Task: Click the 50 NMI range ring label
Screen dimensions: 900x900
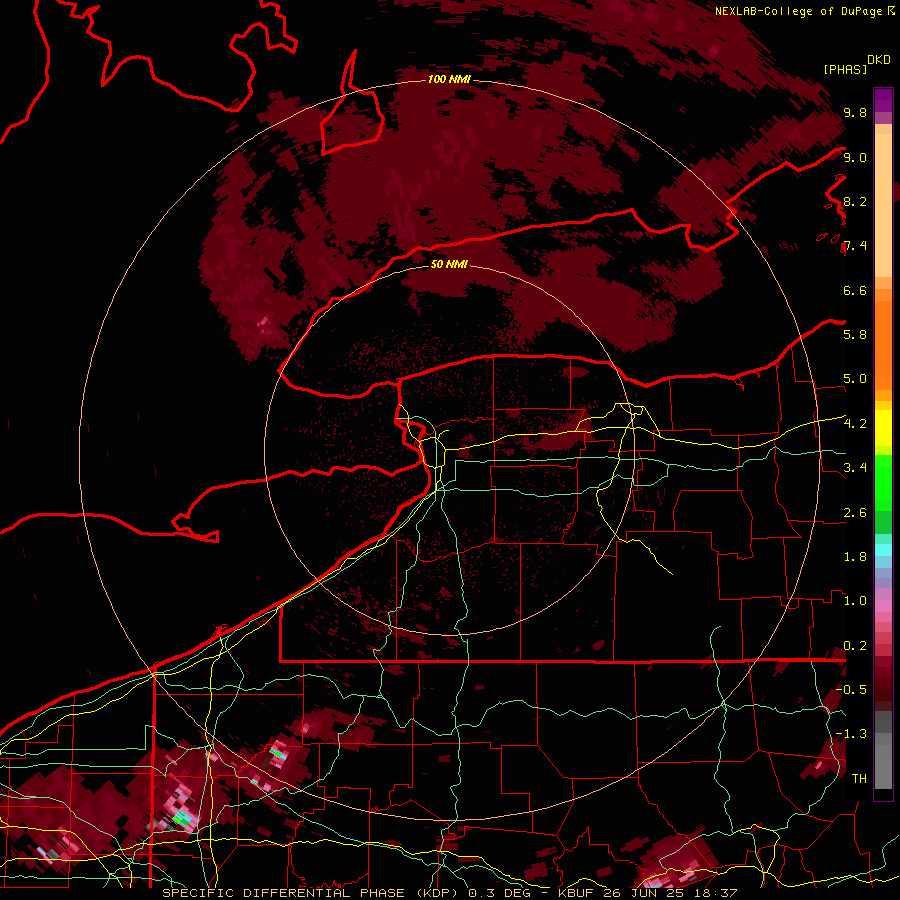Action: click(x=449, y=264)
